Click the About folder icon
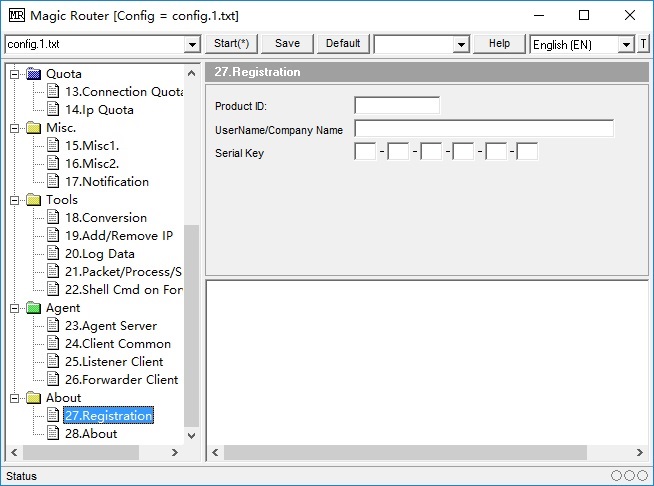 [x=33, y=398]
